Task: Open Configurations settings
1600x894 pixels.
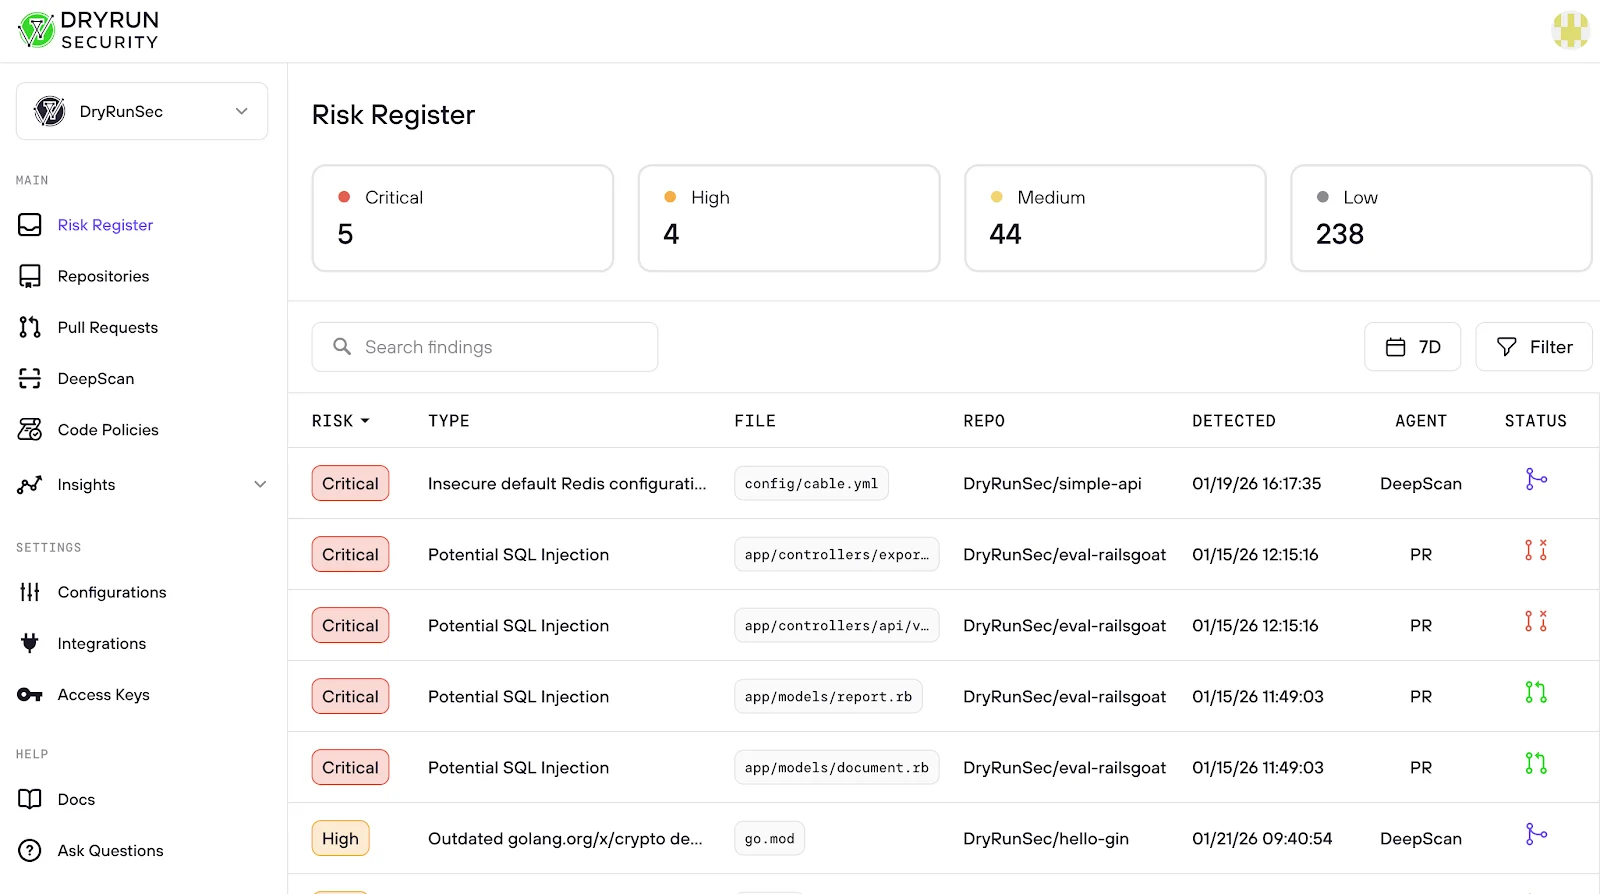Action: point(112,592)
